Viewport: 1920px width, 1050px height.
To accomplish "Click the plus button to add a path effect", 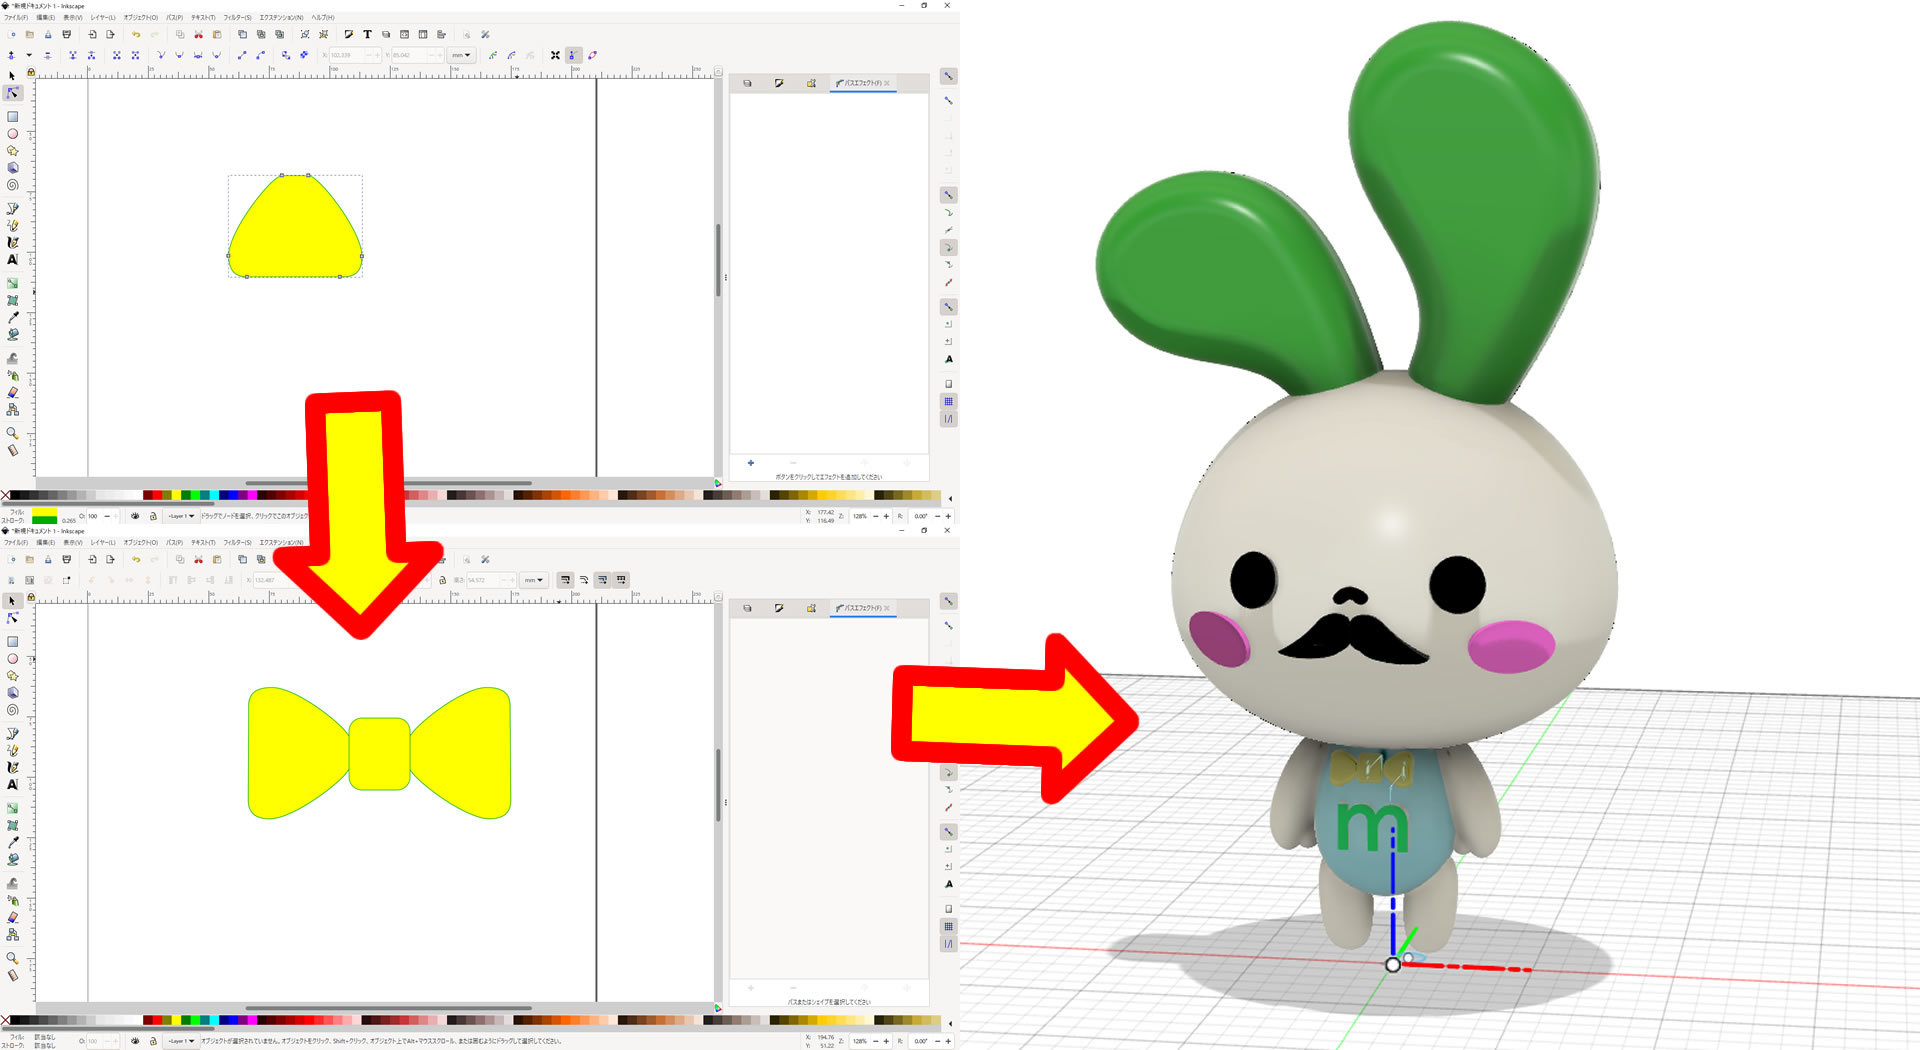I will point(750,463).
